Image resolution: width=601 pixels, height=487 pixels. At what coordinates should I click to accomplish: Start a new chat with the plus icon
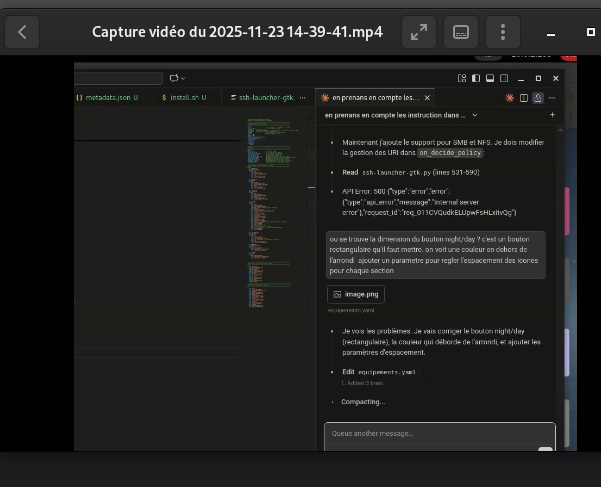[552, 115]
